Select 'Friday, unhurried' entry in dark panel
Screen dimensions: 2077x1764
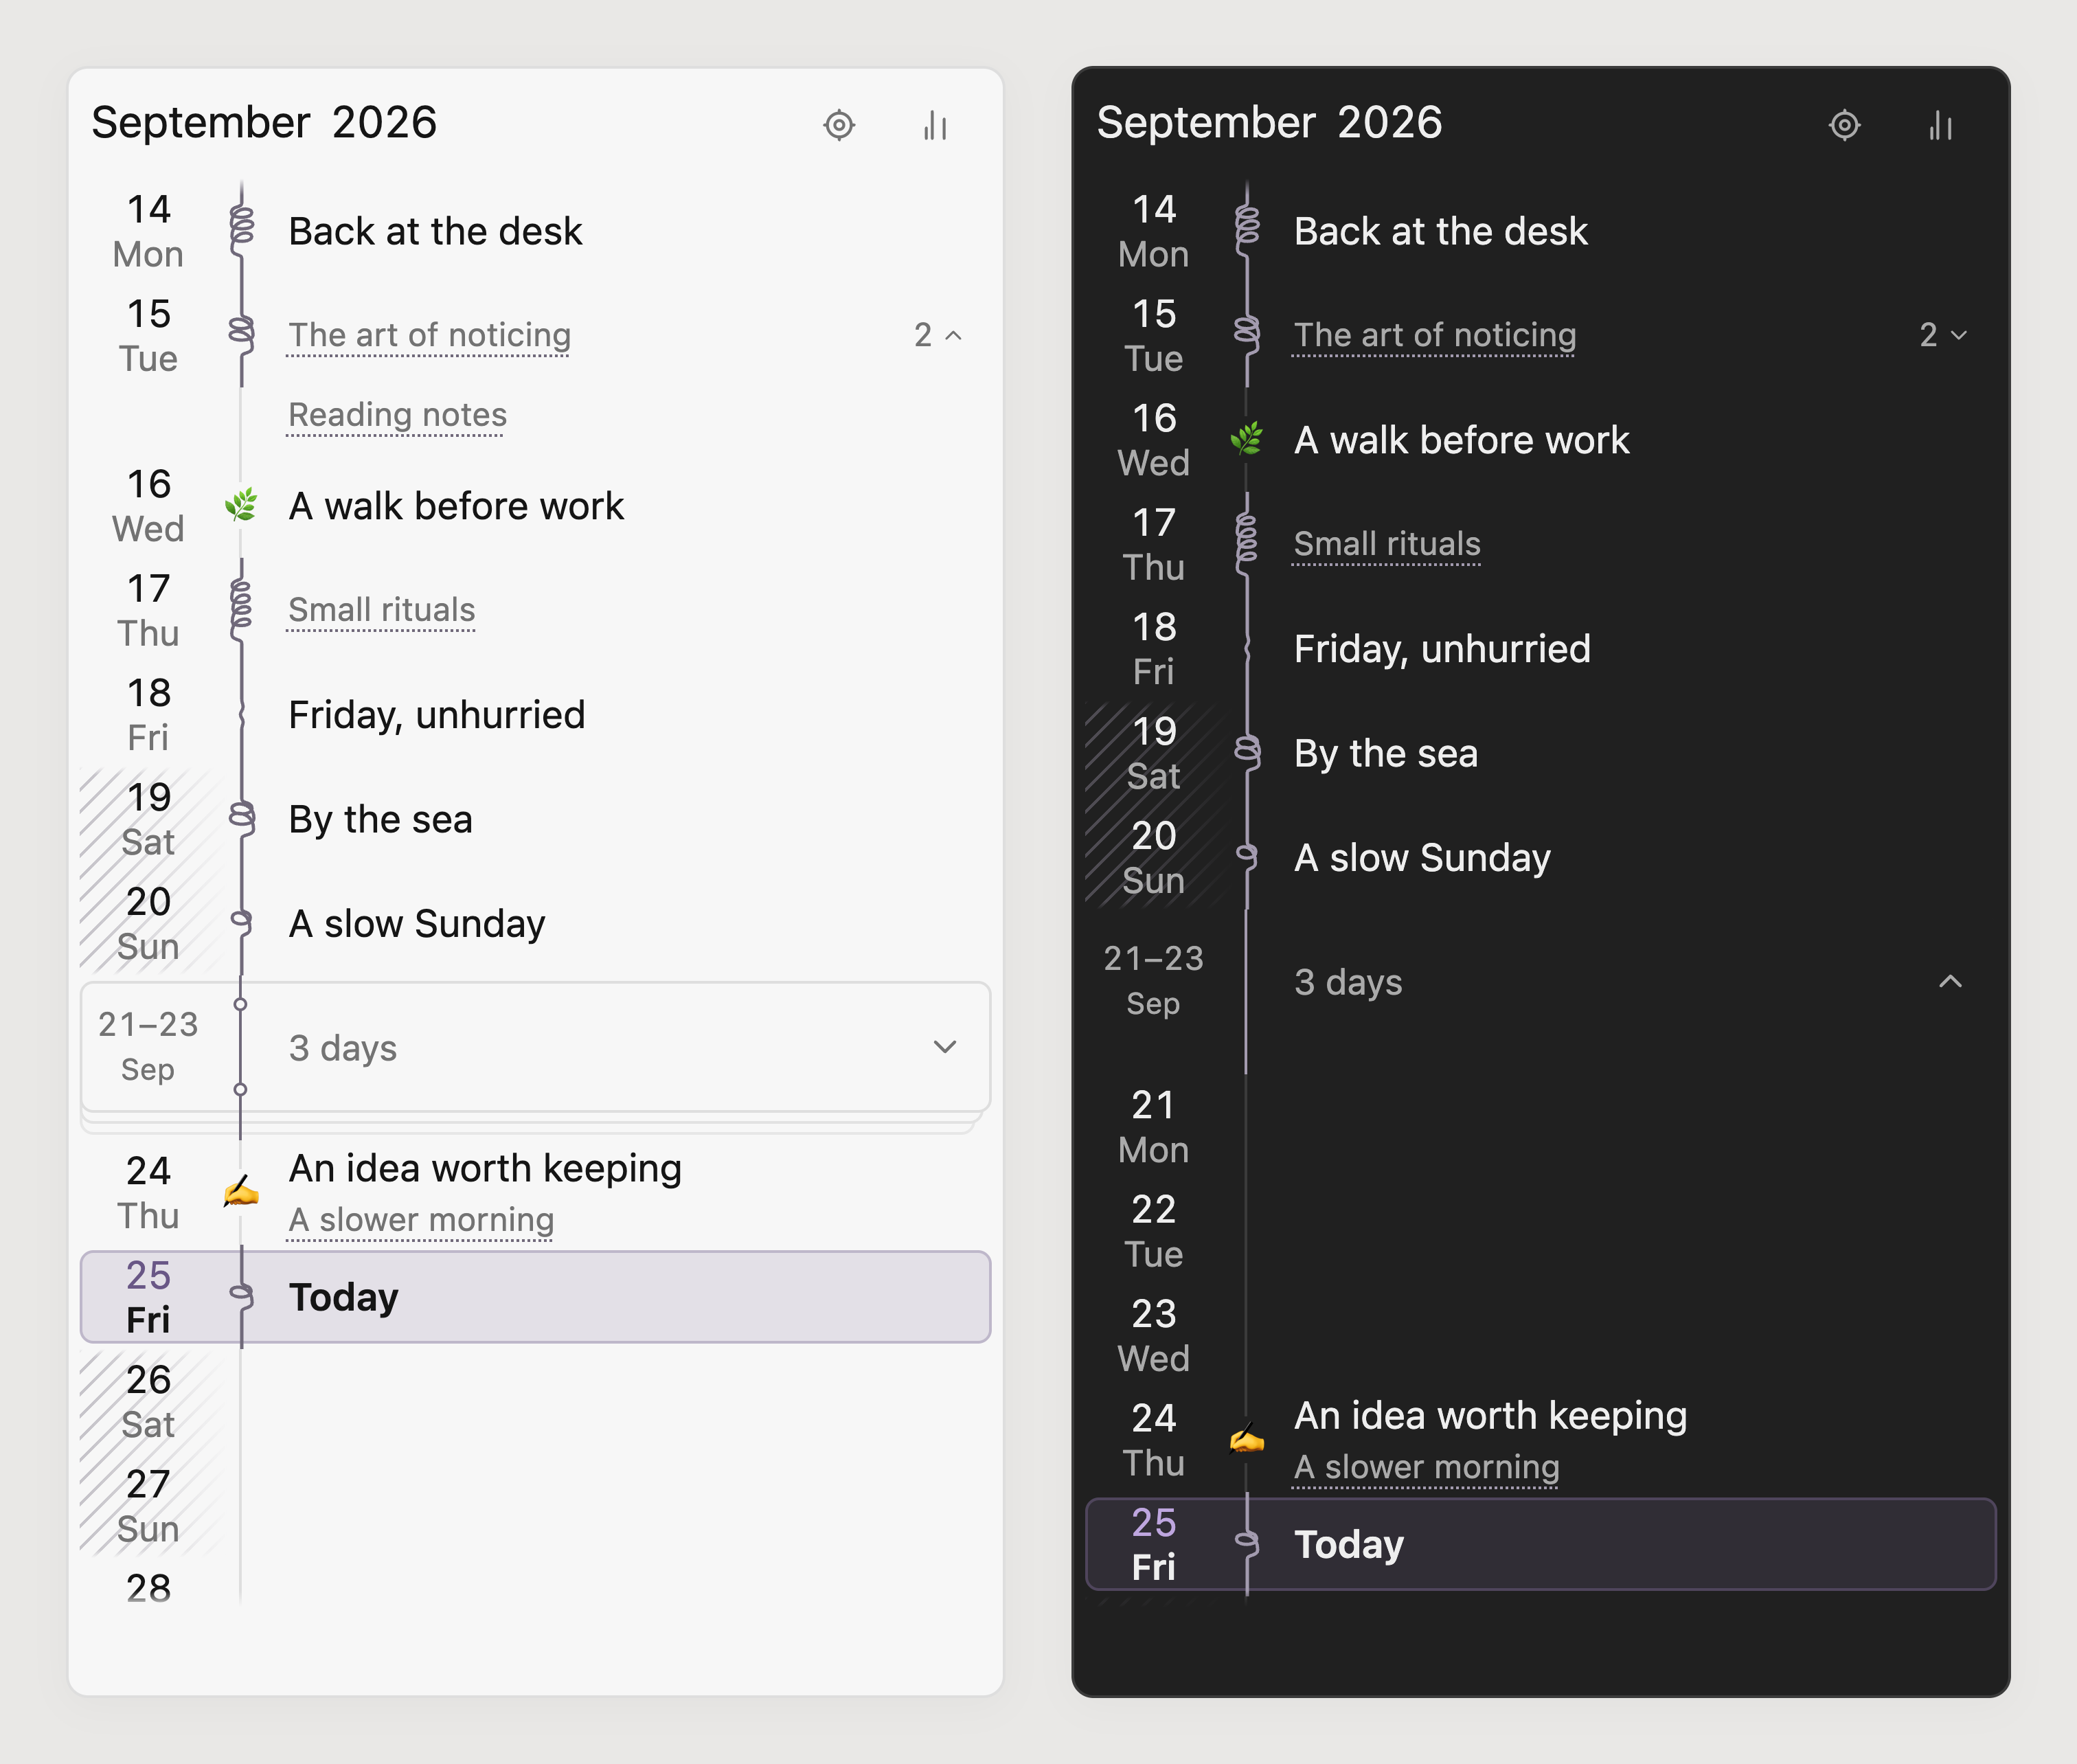[1442, 649]
